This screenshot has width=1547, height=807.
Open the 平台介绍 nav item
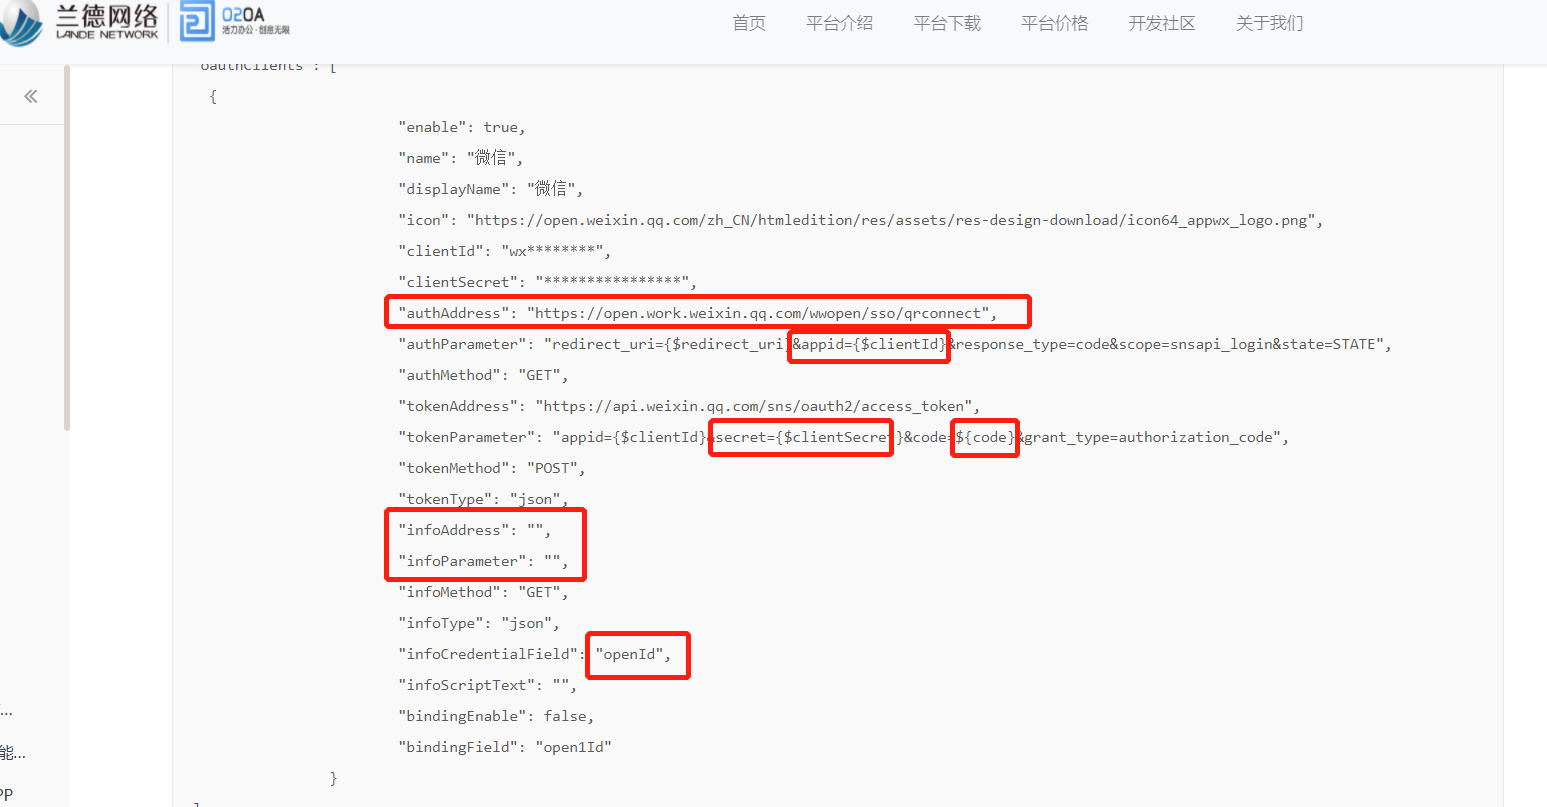pyautogui.click(x=840, y=23)
